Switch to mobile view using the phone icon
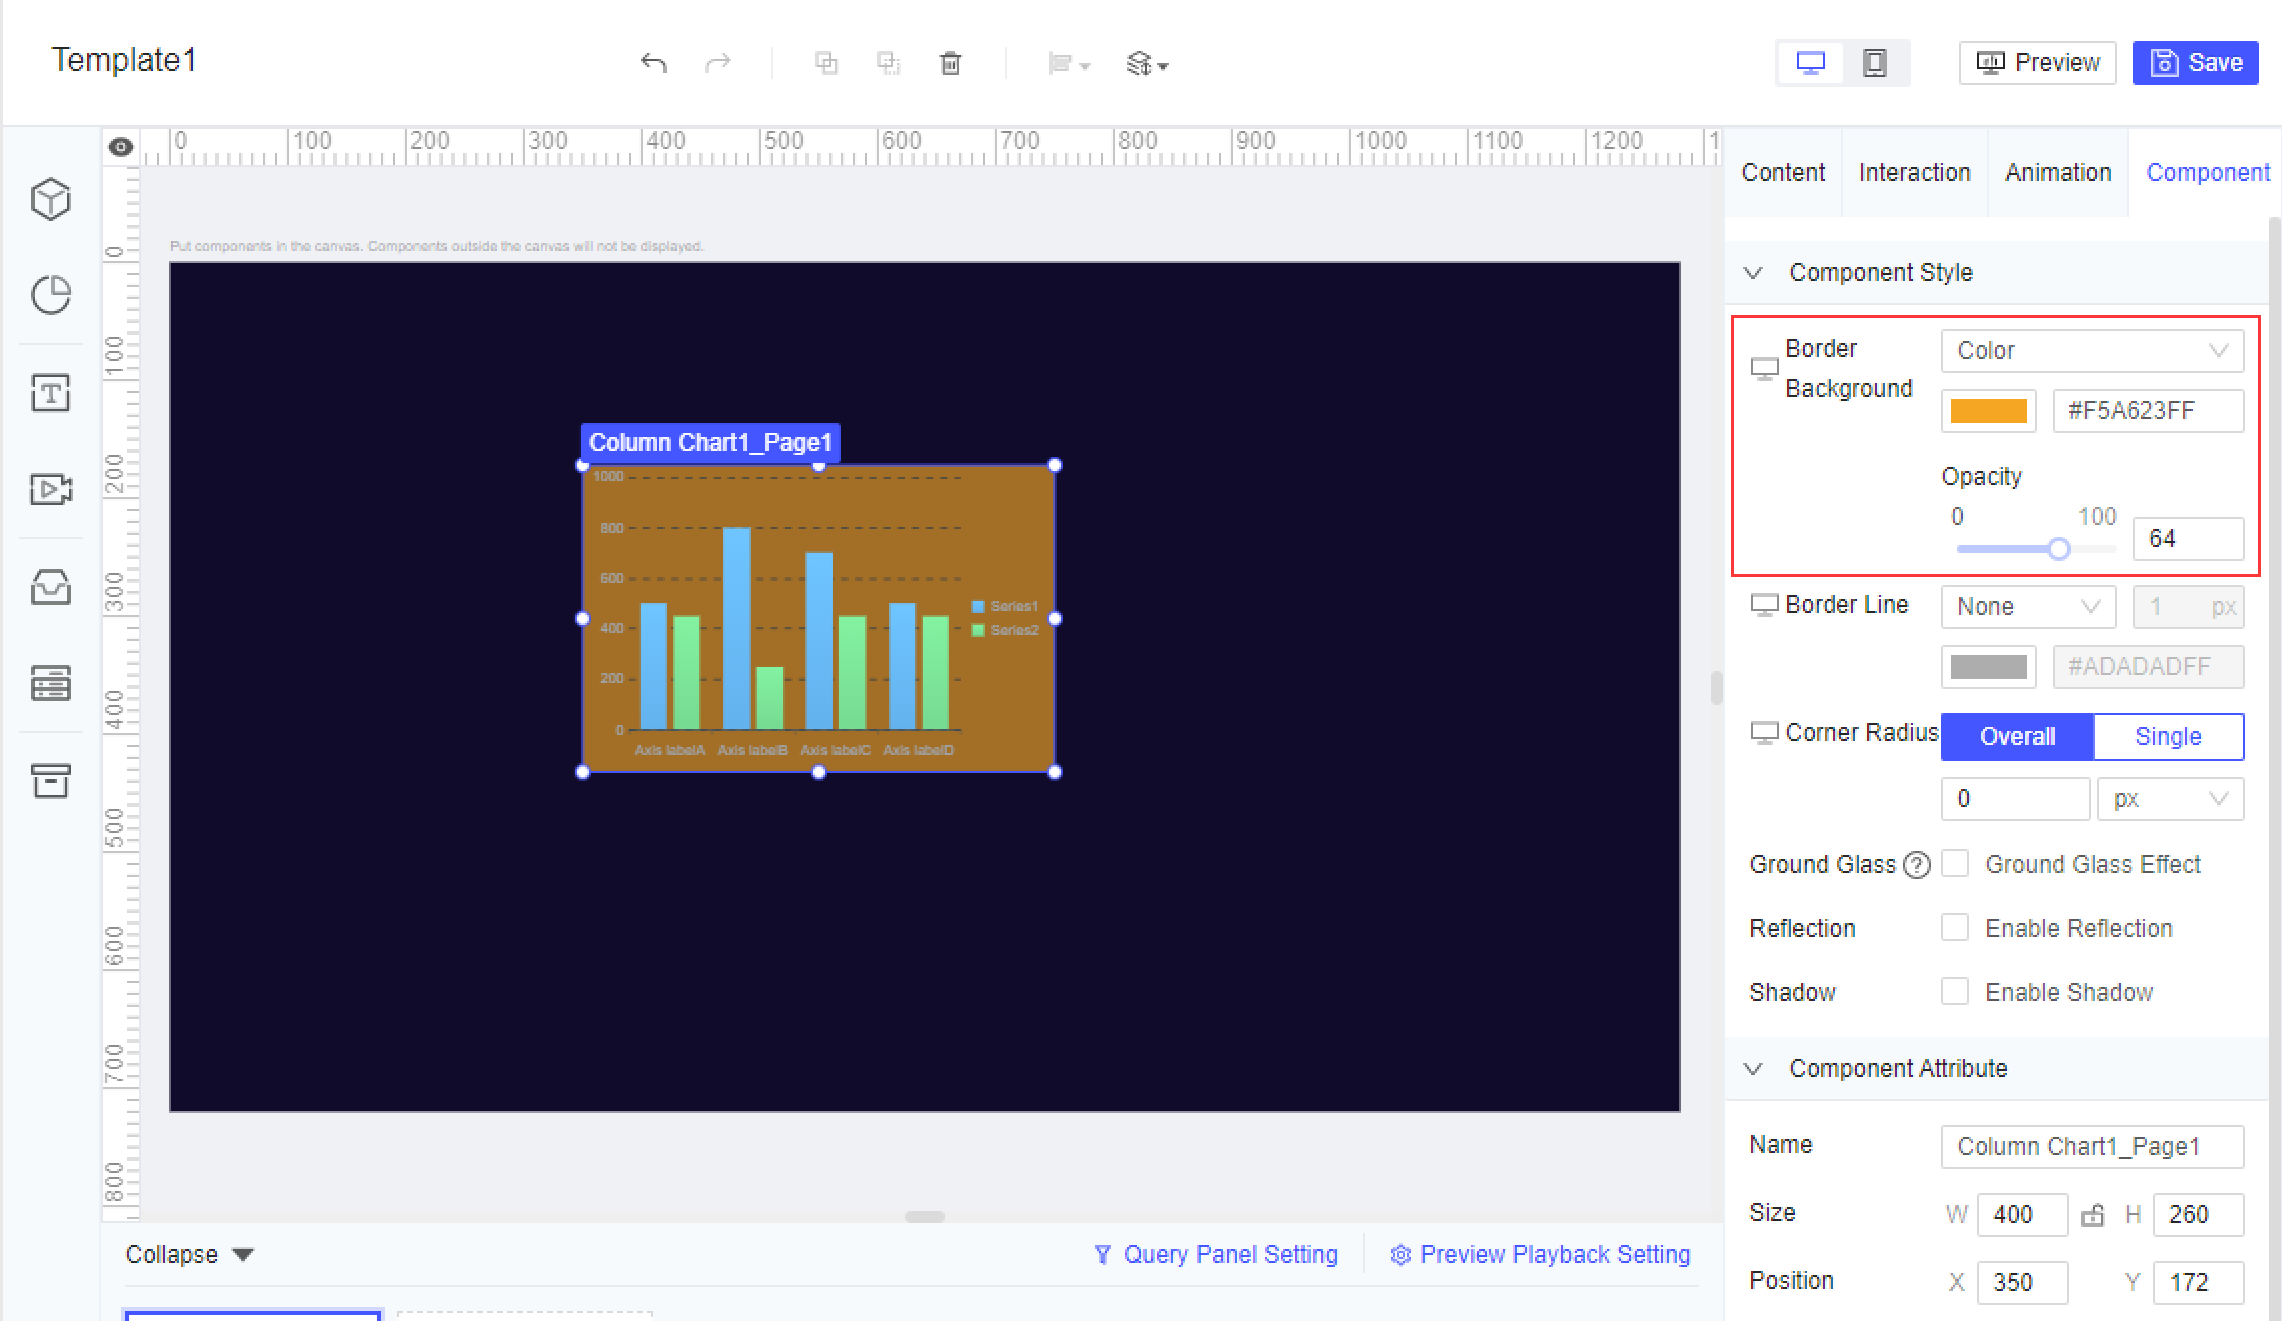The height and width of the screenshot is (1321, 2282). pos(1874,62)
